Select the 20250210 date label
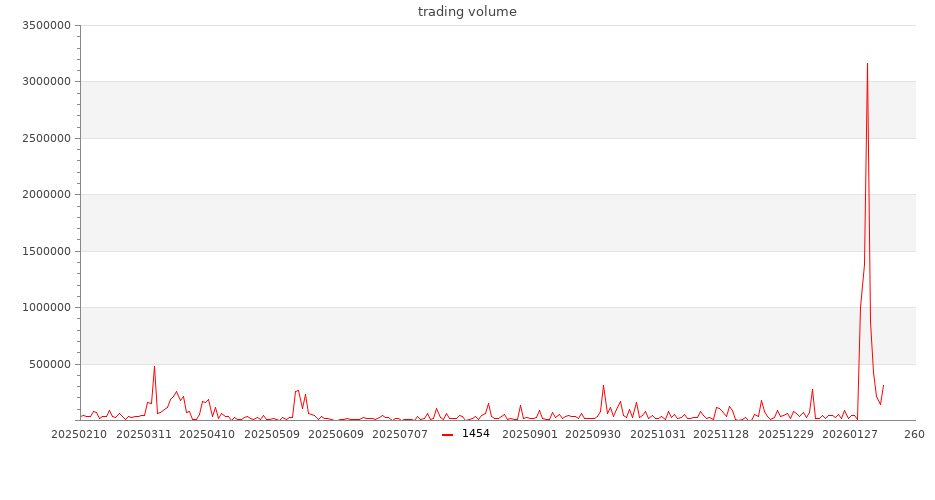Image resolution: width=935 pixels, height=500 pixels. tap(78, 435)
